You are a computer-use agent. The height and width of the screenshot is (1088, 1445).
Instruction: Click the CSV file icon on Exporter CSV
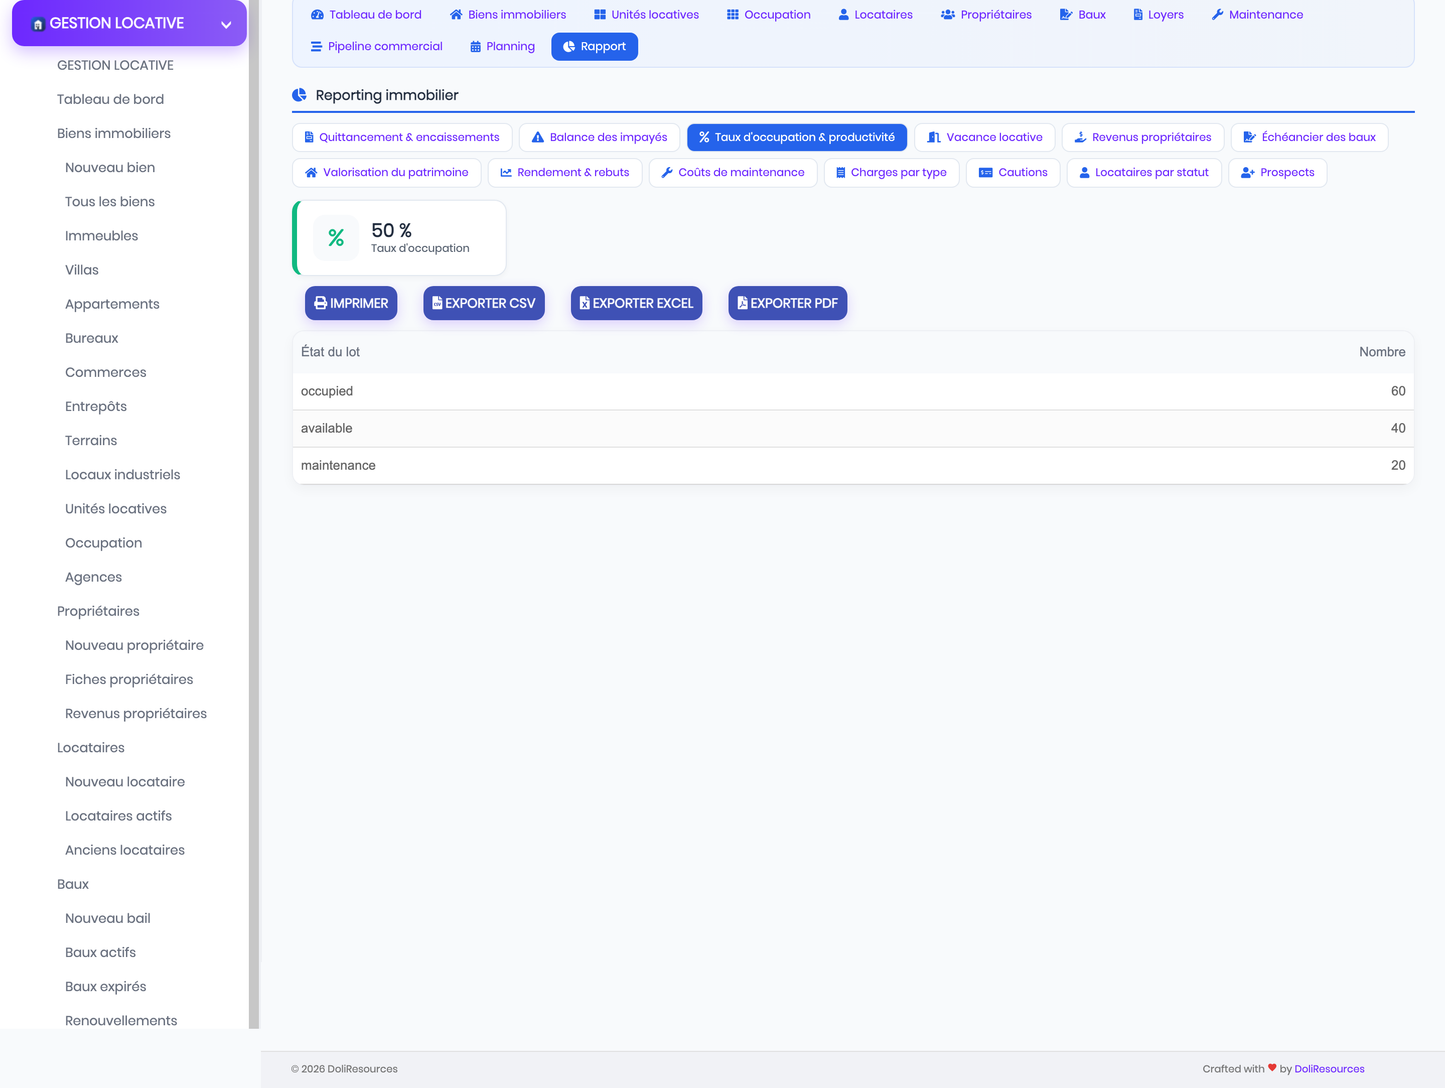437,303
